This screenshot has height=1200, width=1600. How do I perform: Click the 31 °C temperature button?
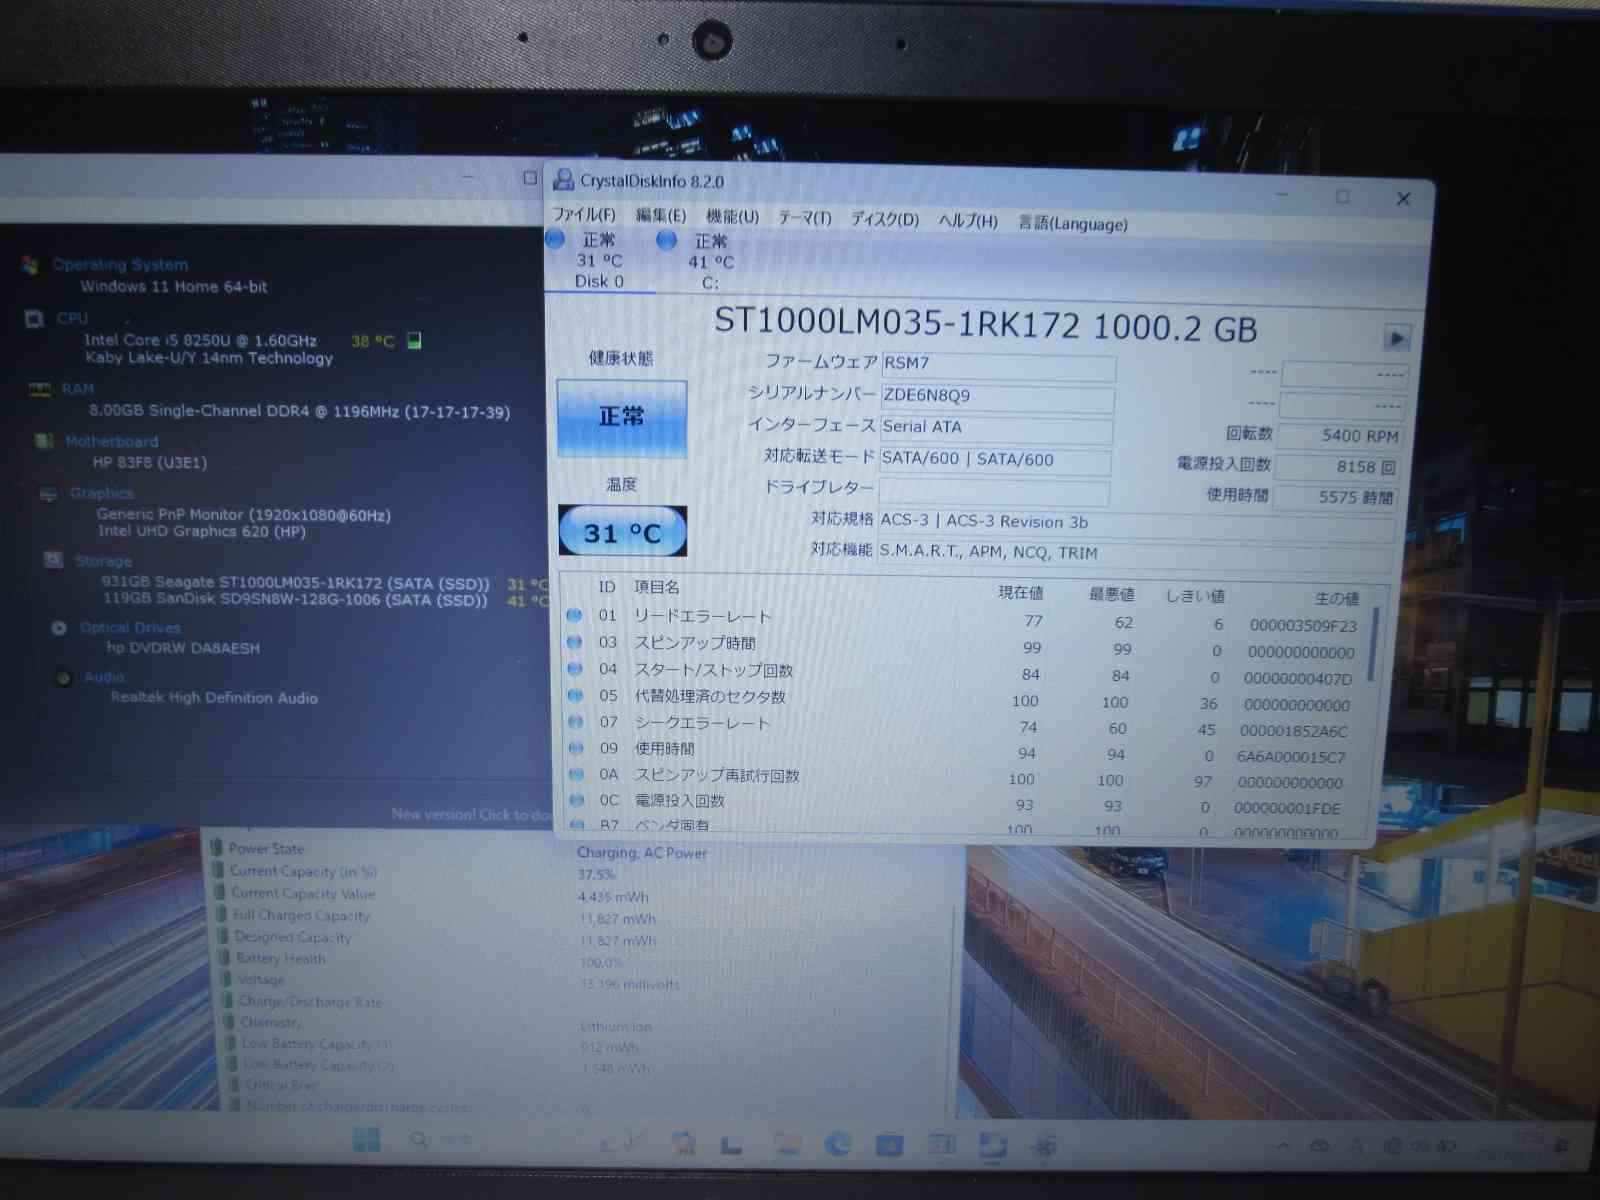point(622,532)
